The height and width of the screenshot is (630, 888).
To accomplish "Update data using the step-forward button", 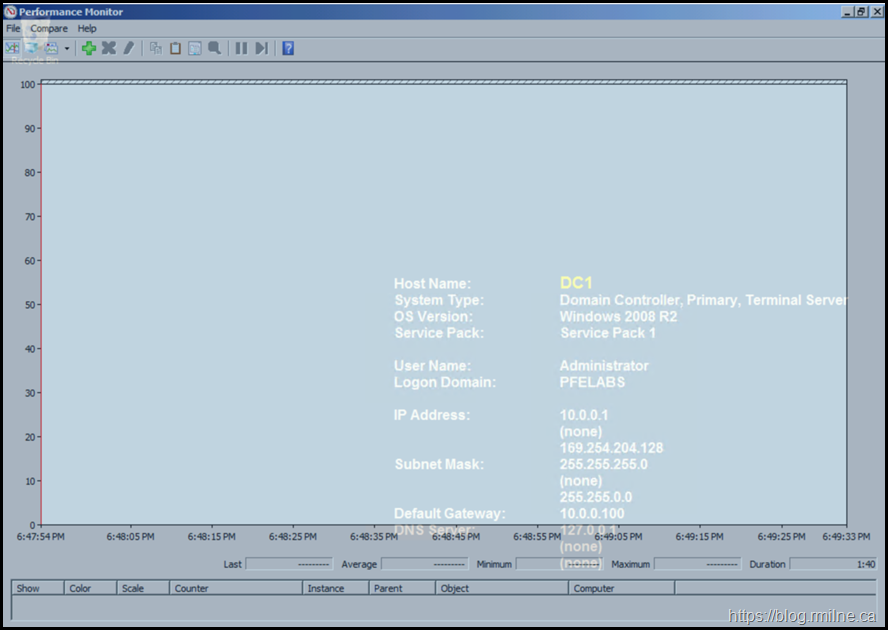I will (x=261, y=48).
